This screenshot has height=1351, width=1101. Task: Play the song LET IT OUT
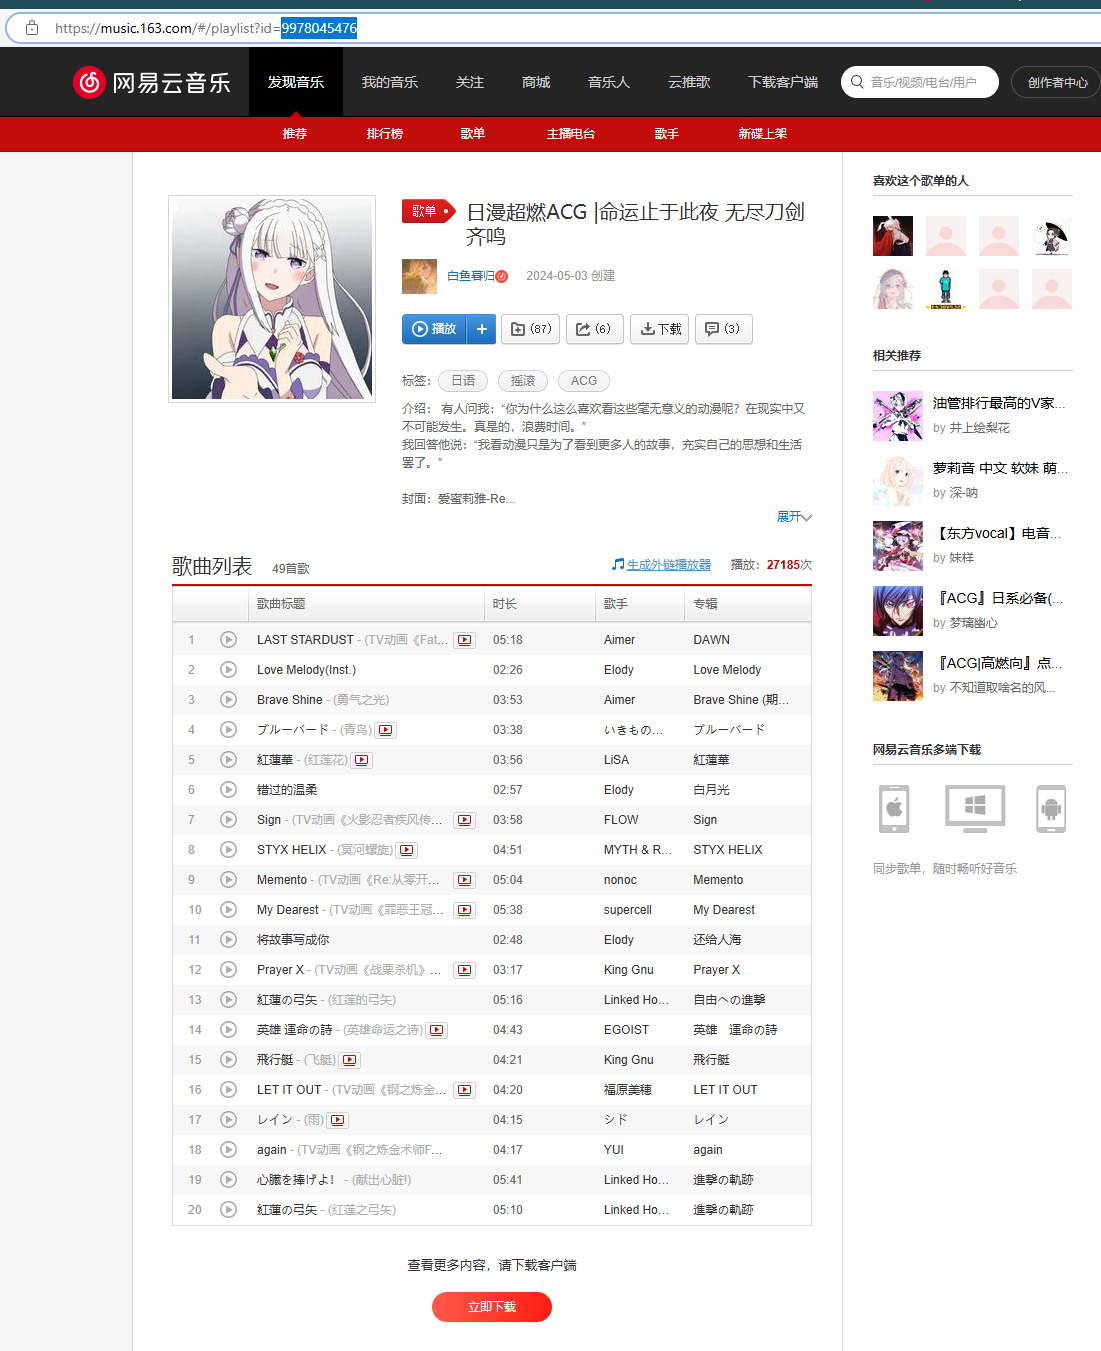228,1090
